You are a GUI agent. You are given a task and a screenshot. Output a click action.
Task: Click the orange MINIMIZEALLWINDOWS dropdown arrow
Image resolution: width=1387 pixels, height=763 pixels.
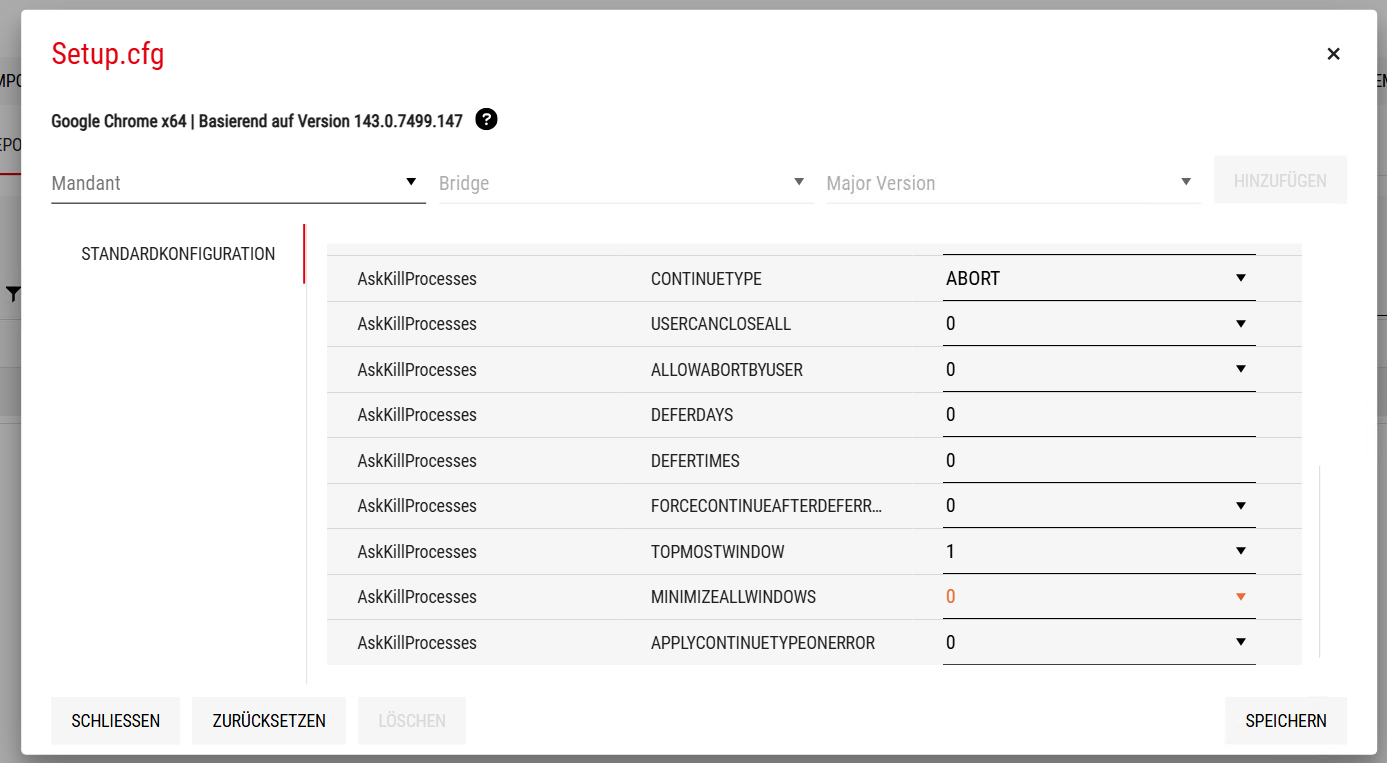(1240, 597)
